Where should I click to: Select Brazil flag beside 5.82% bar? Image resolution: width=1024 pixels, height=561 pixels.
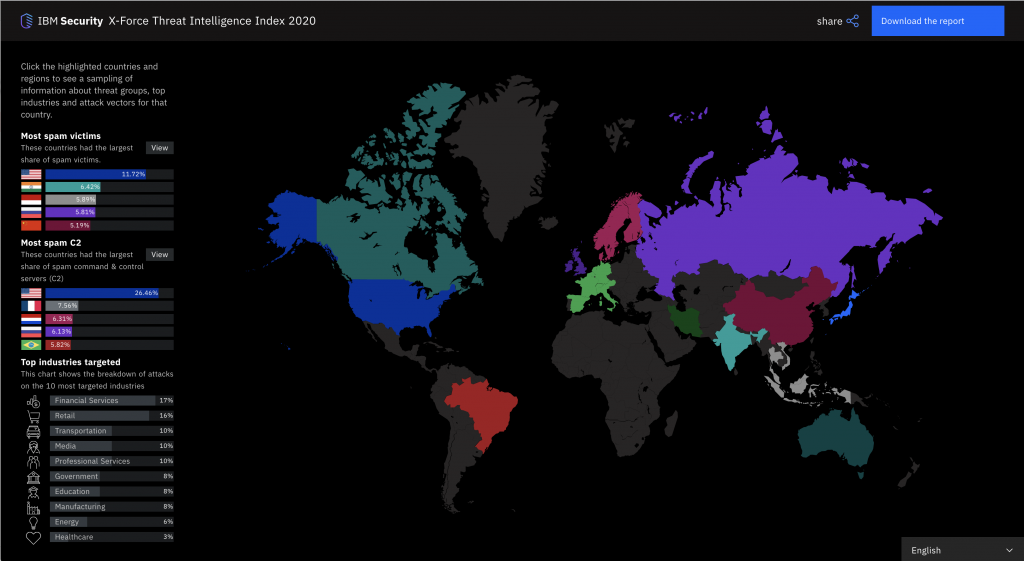click(31, 345)
